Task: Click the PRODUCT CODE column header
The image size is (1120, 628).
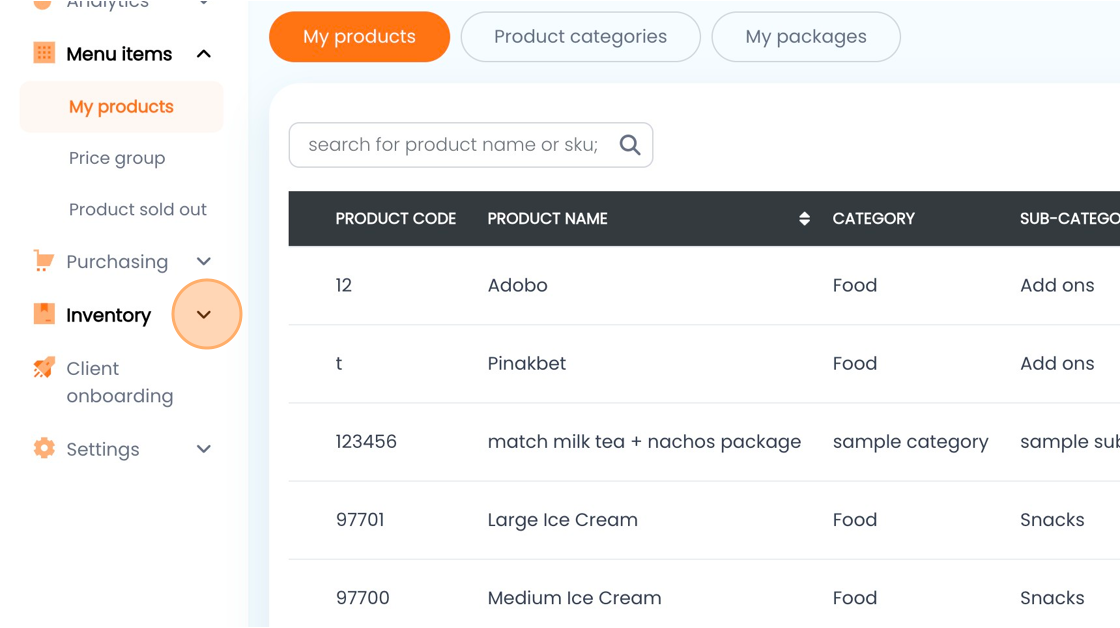Action: tap(396, 219)
